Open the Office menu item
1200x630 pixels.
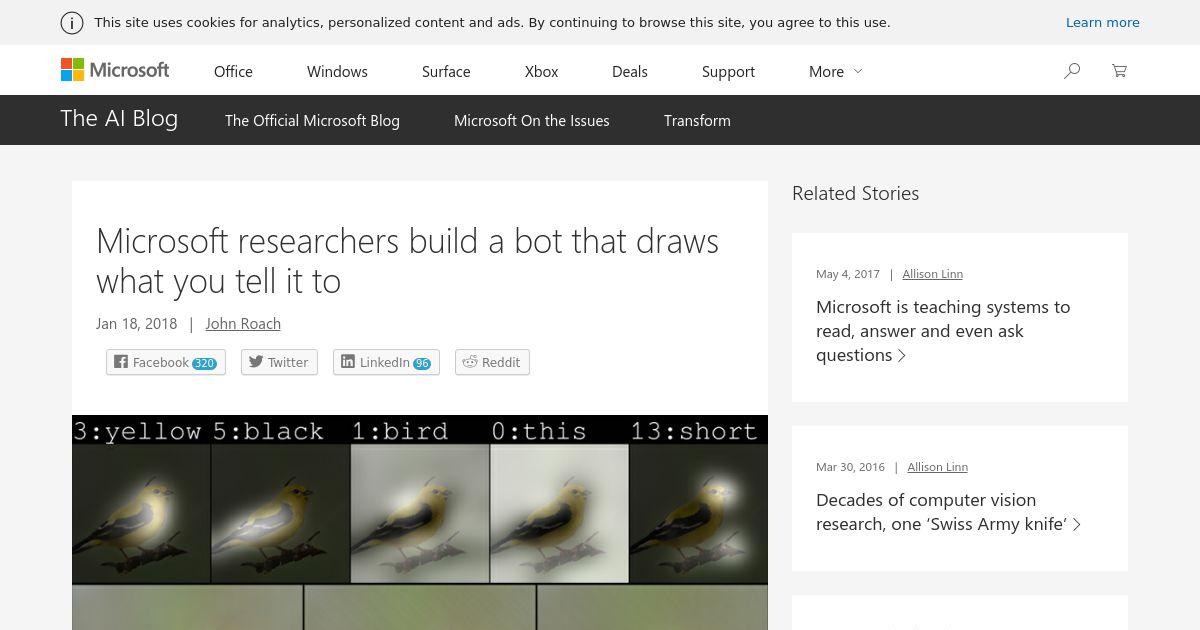(x=233, y=71)
